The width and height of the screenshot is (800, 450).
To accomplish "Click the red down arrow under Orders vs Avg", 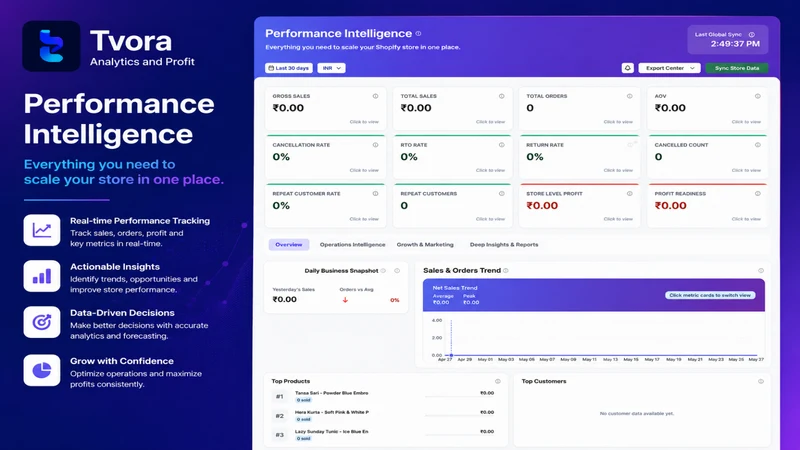I will [345, 300].
